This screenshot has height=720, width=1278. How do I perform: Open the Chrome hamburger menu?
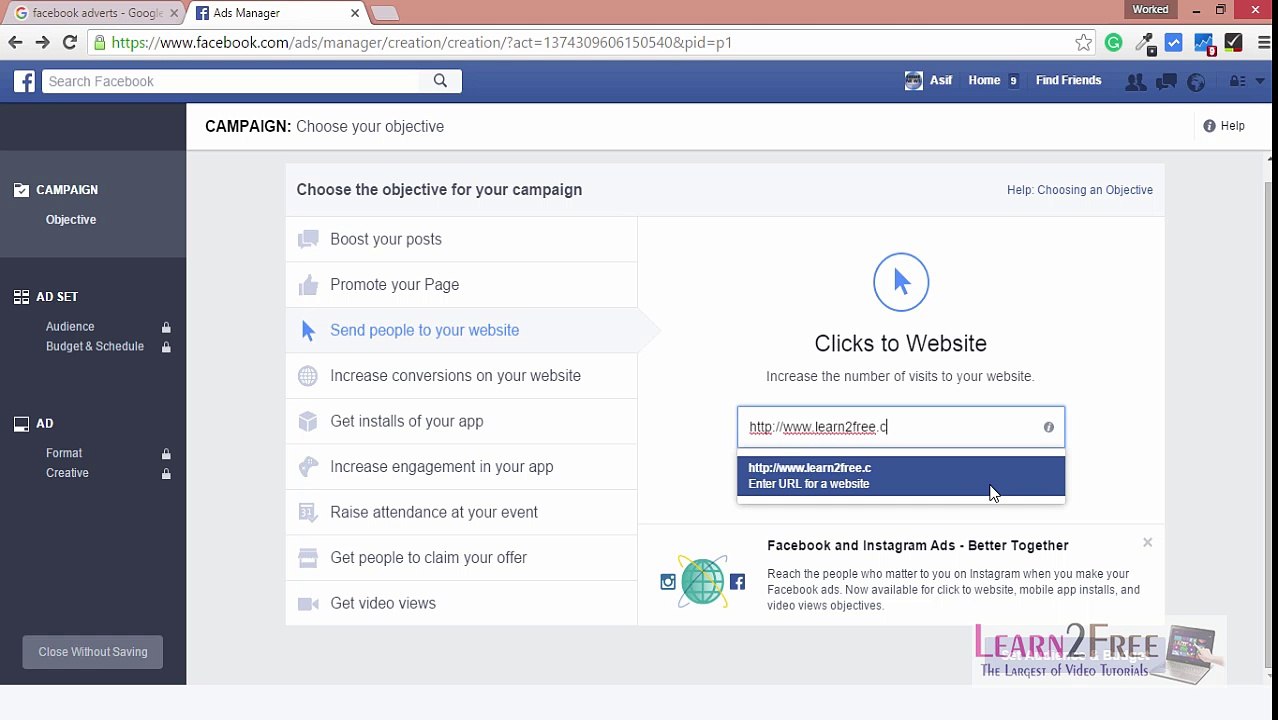[1263, 43]
